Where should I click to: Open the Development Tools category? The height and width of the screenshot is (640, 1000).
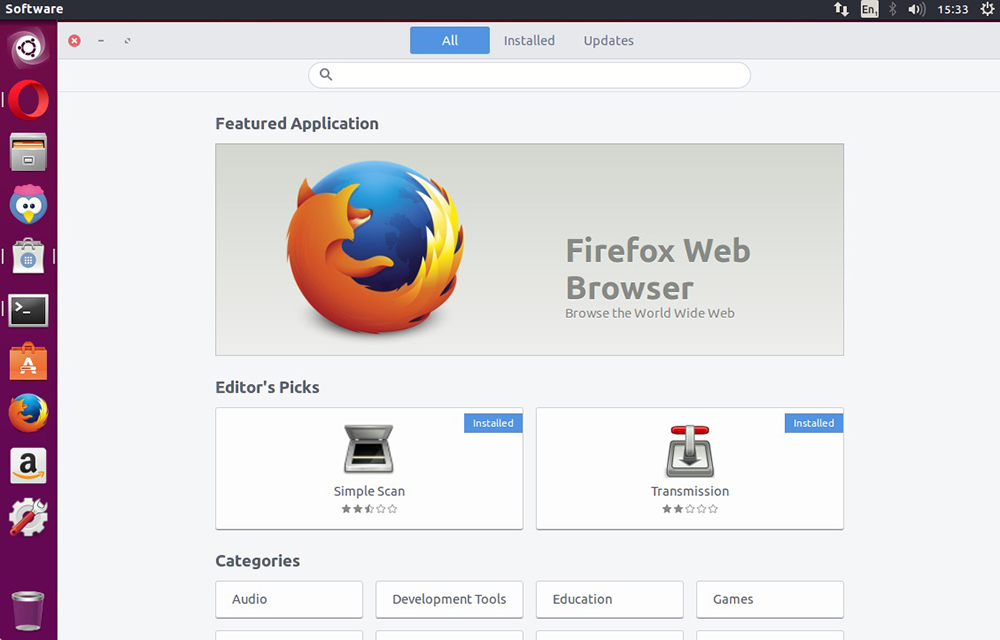(x=449, y=599)
